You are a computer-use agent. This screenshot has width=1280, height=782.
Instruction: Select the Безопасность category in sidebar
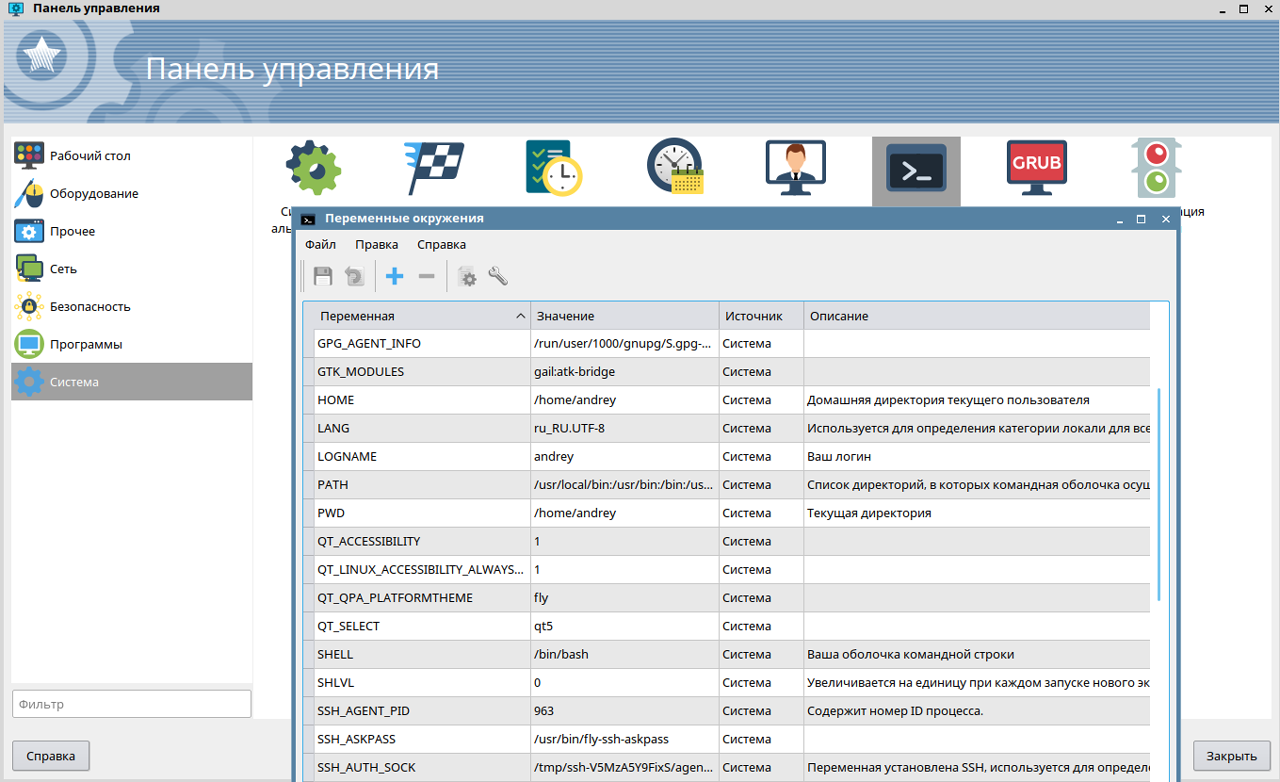pos(90,307)
